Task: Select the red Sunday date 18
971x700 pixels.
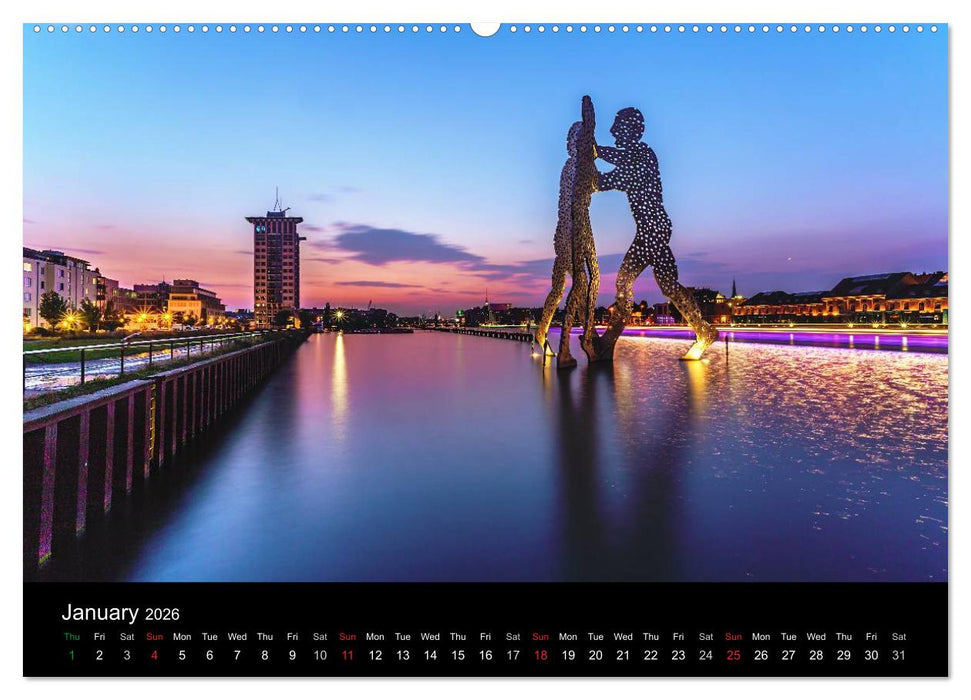Action: (541, 654)
